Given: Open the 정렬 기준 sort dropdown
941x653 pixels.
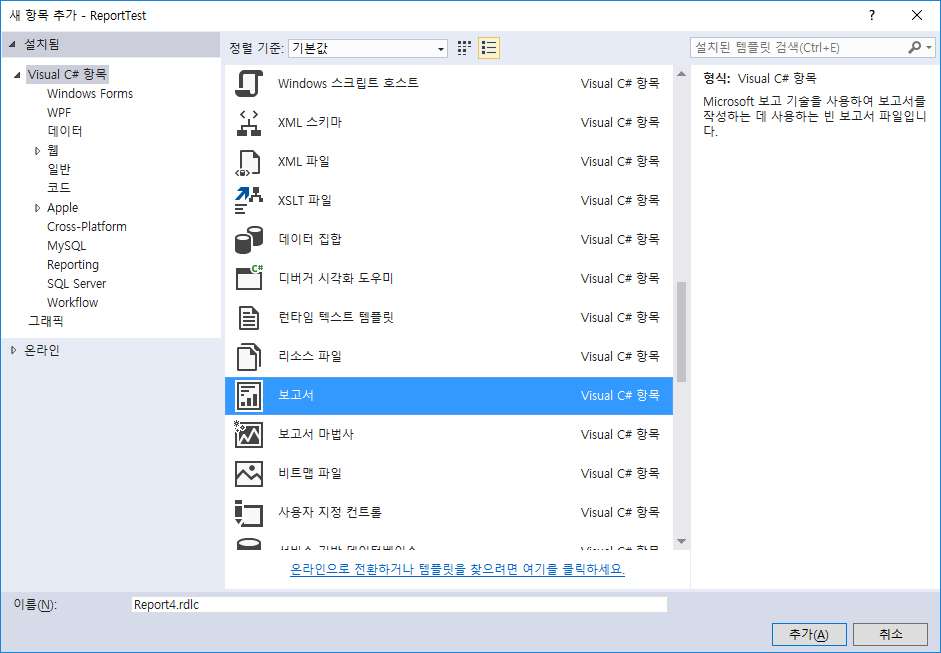Looking at the screenshot, I should click(x=368, y=48).
